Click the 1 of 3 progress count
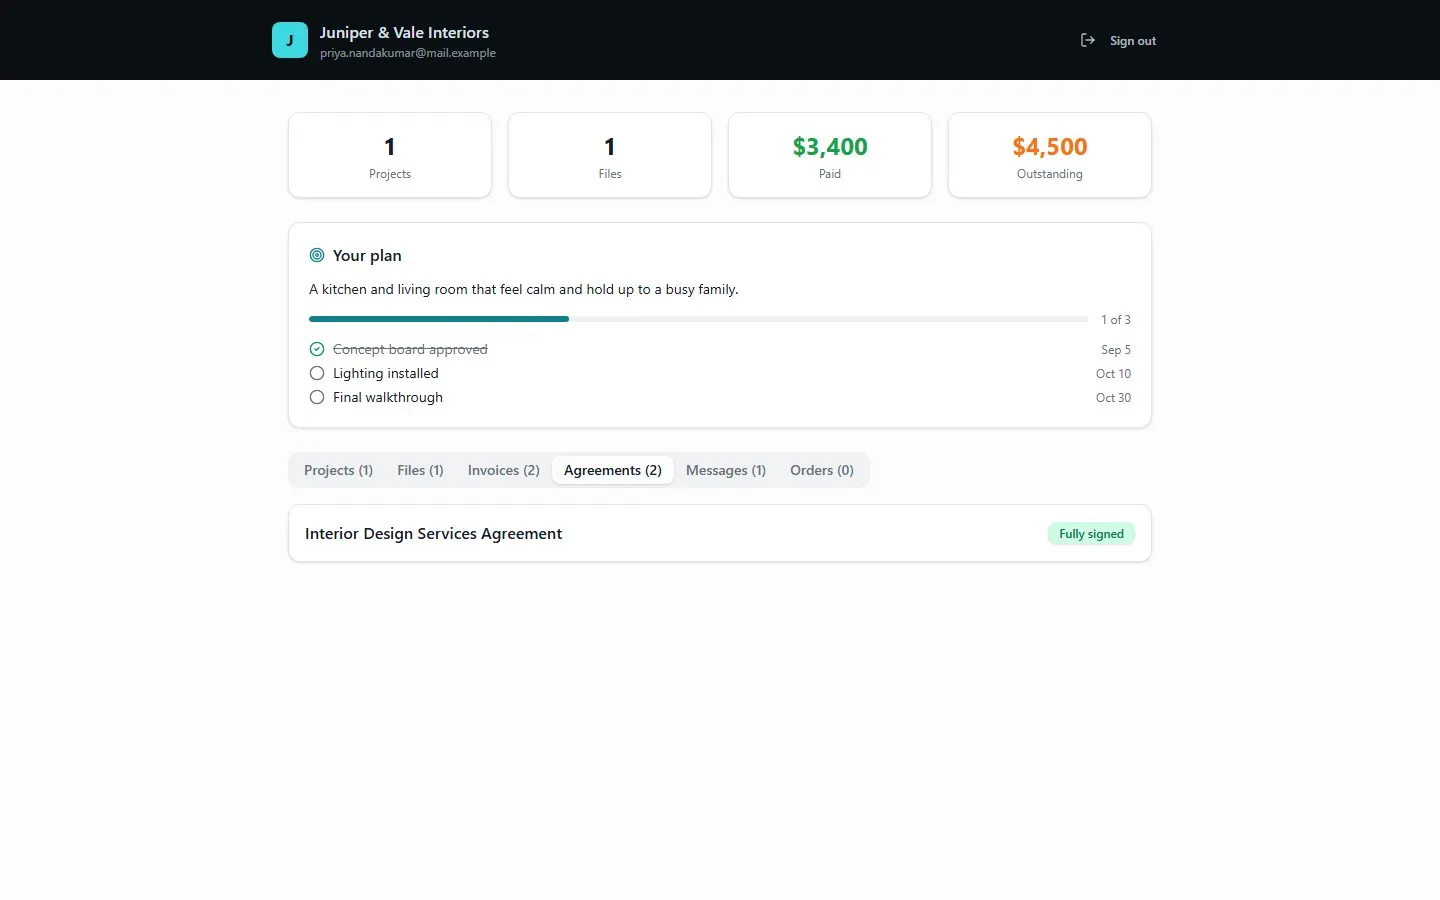The image size is (1440, 900). tap(1116, 320)
